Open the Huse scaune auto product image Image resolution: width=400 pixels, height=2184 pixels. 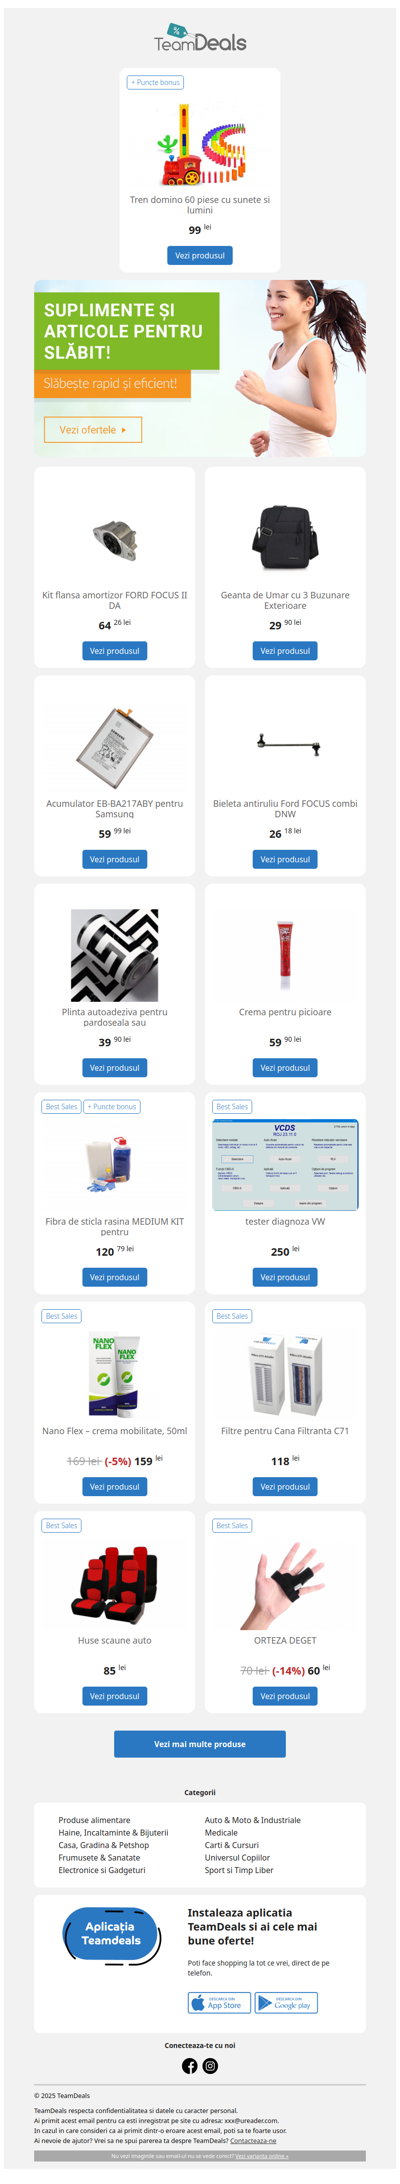point(115,1585)
